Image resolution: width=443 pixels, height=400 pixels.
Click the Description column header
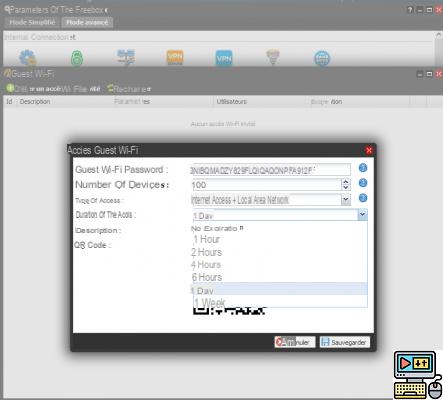click(35, 101)
